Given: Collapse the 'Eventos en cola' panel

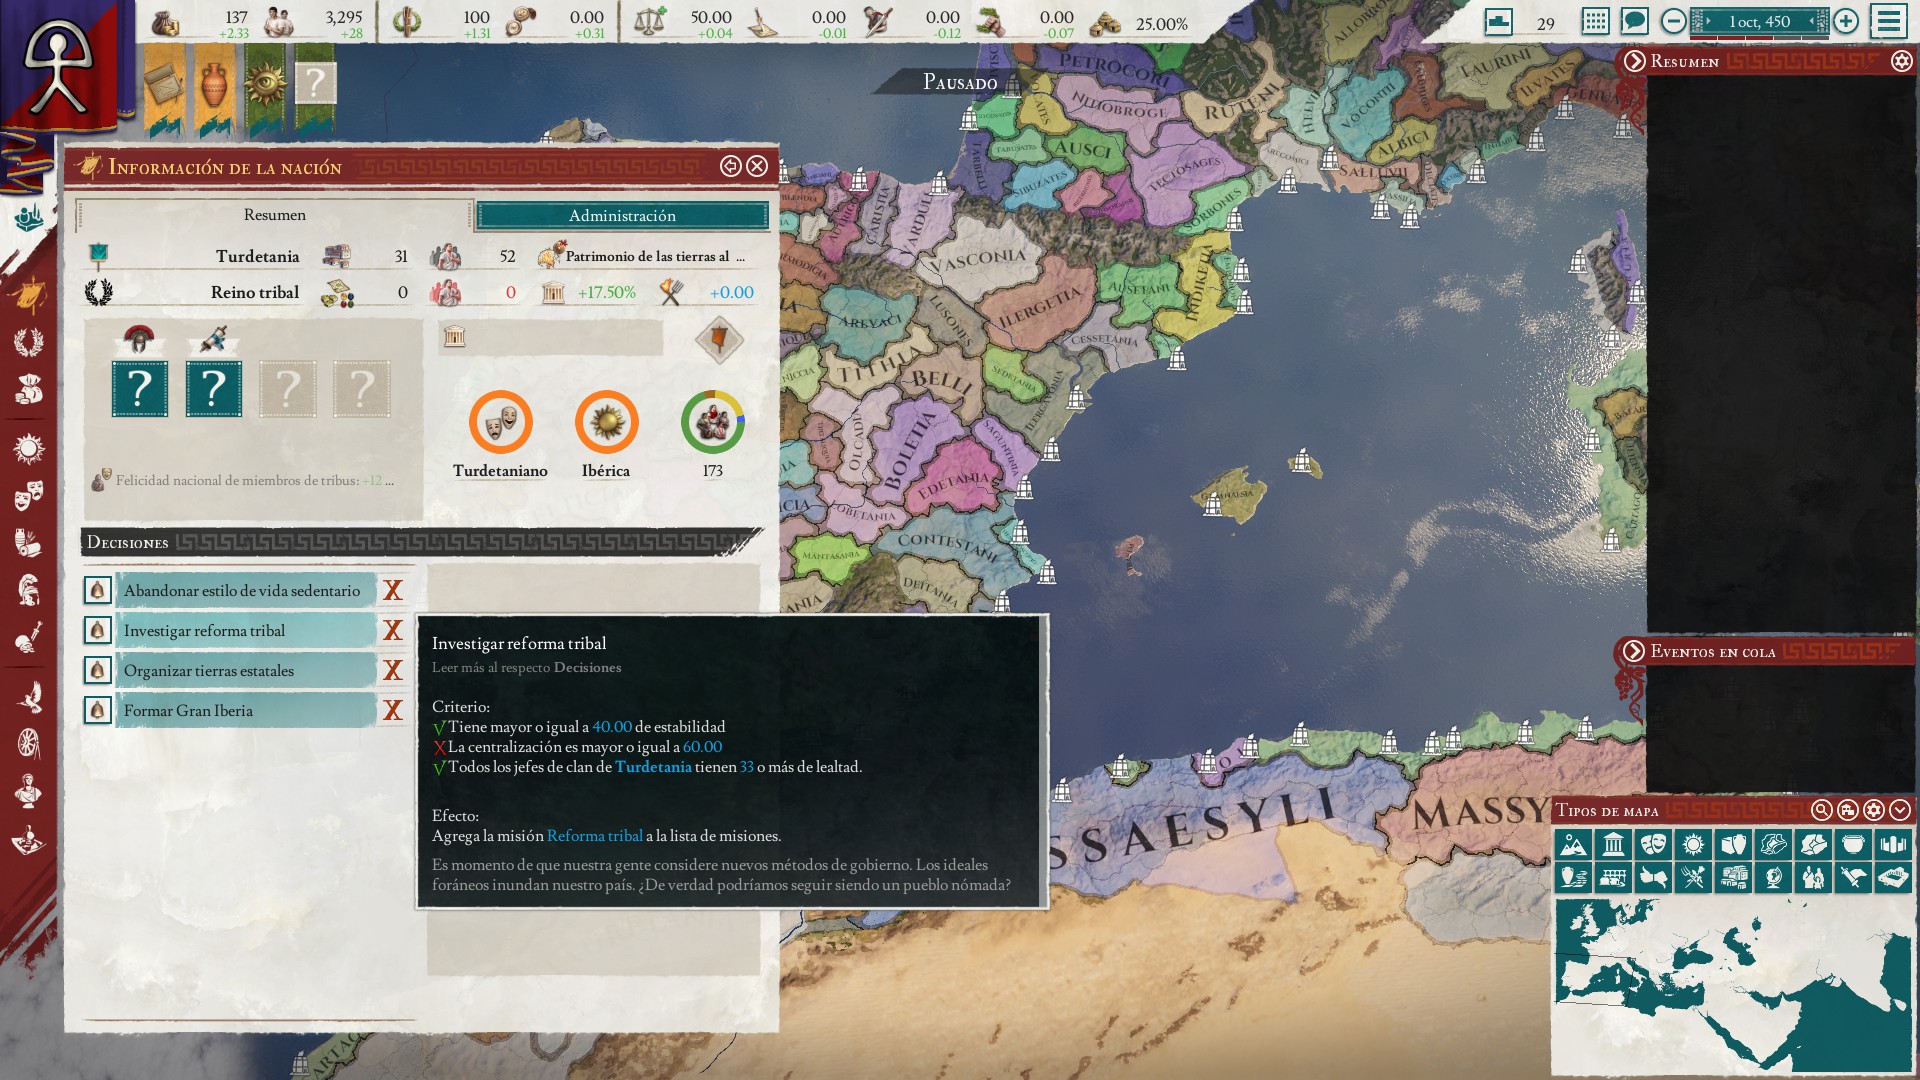Looking at the screenshot, I should click(1634, 652).
